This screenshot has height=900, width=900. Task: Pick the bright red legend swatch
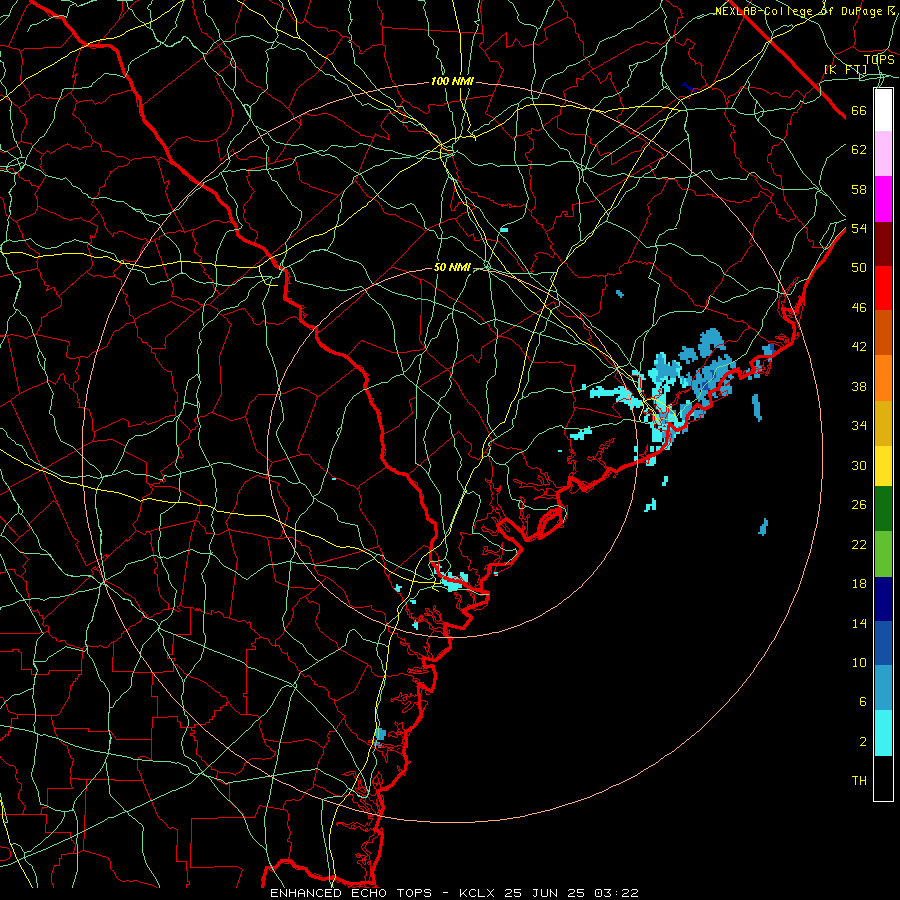[883, 288]
